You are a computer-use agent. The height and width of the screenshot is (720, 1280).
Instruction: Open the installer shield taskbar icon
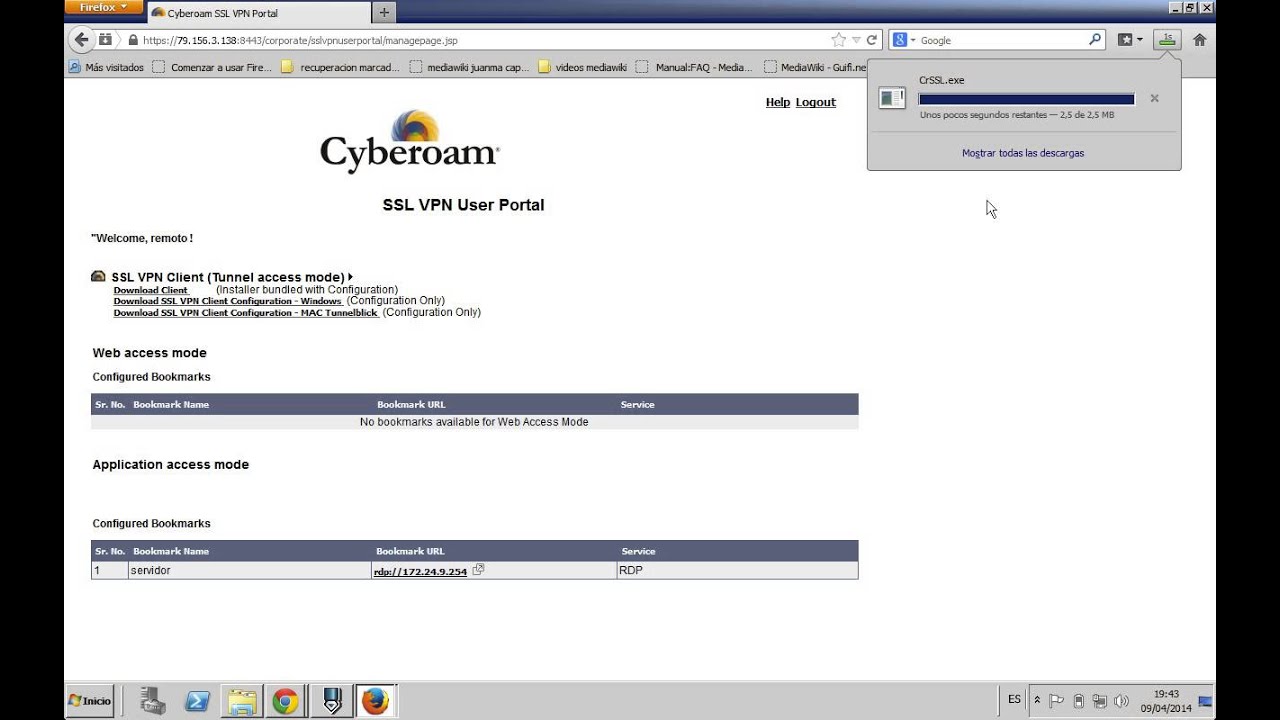click(331, 701)
